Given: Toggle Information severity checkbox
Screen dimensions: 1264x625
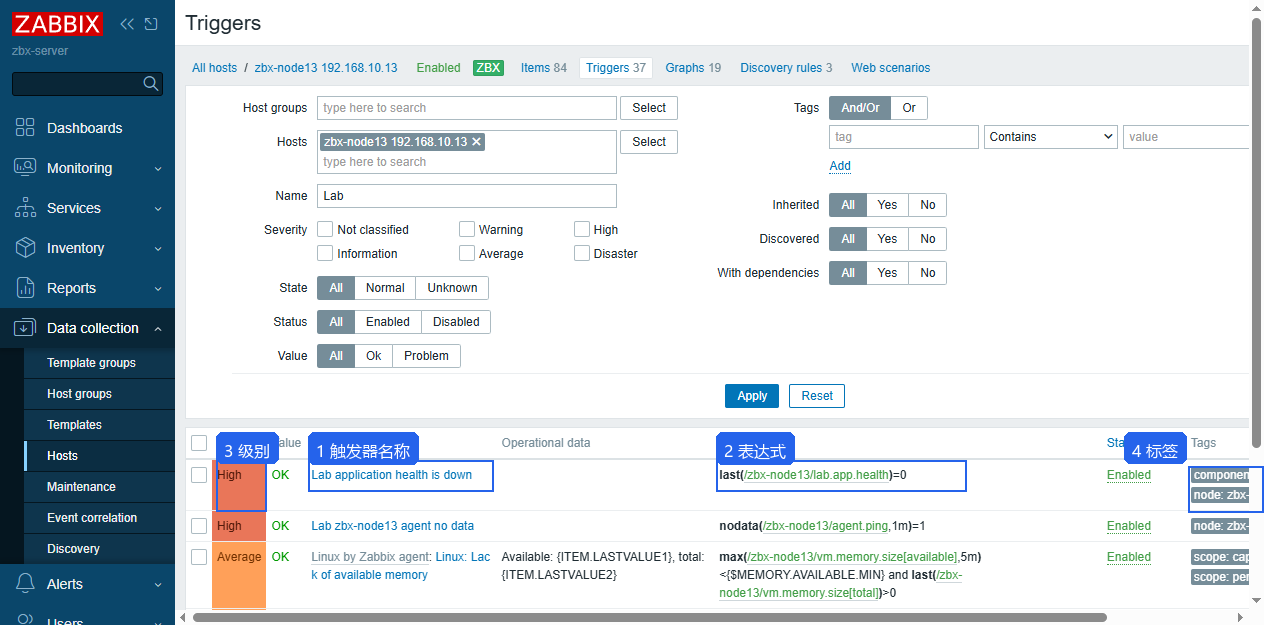Looking at the screenshot, I should coord(325,253).
